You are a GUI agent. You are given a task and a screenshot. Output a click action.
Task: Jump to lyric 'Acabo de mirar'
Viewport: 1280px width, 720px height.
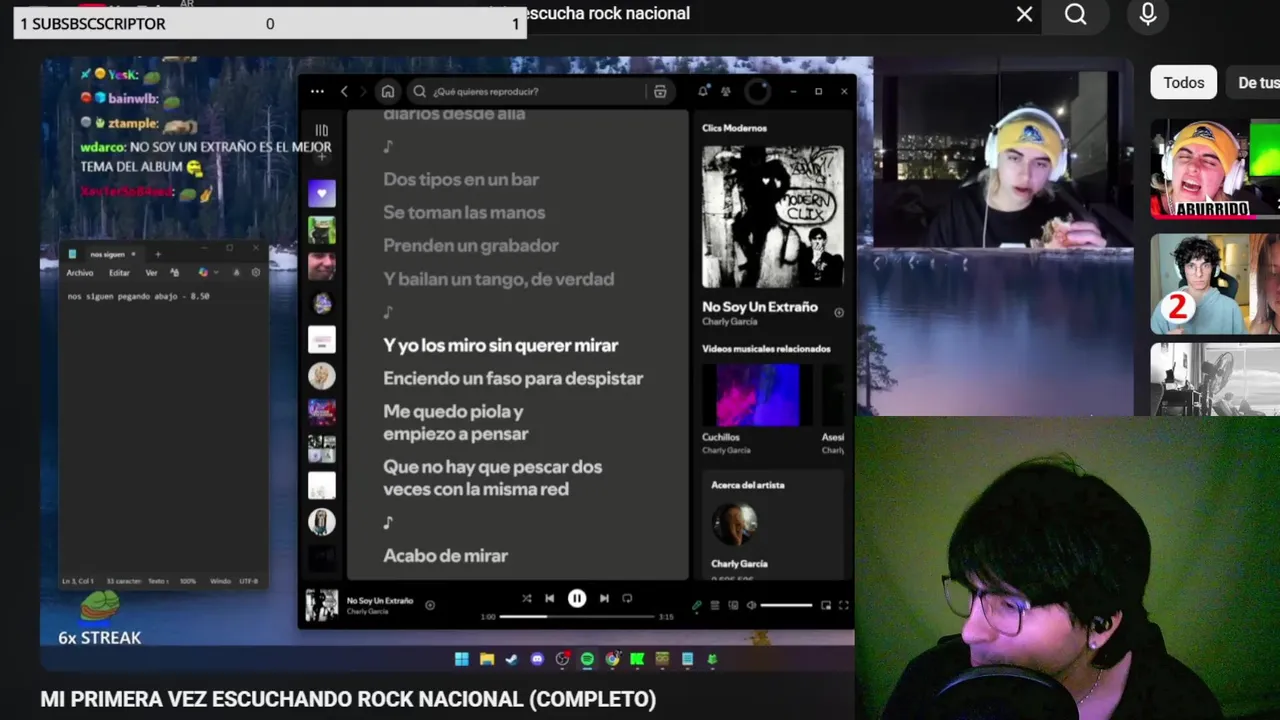(445, 555)
